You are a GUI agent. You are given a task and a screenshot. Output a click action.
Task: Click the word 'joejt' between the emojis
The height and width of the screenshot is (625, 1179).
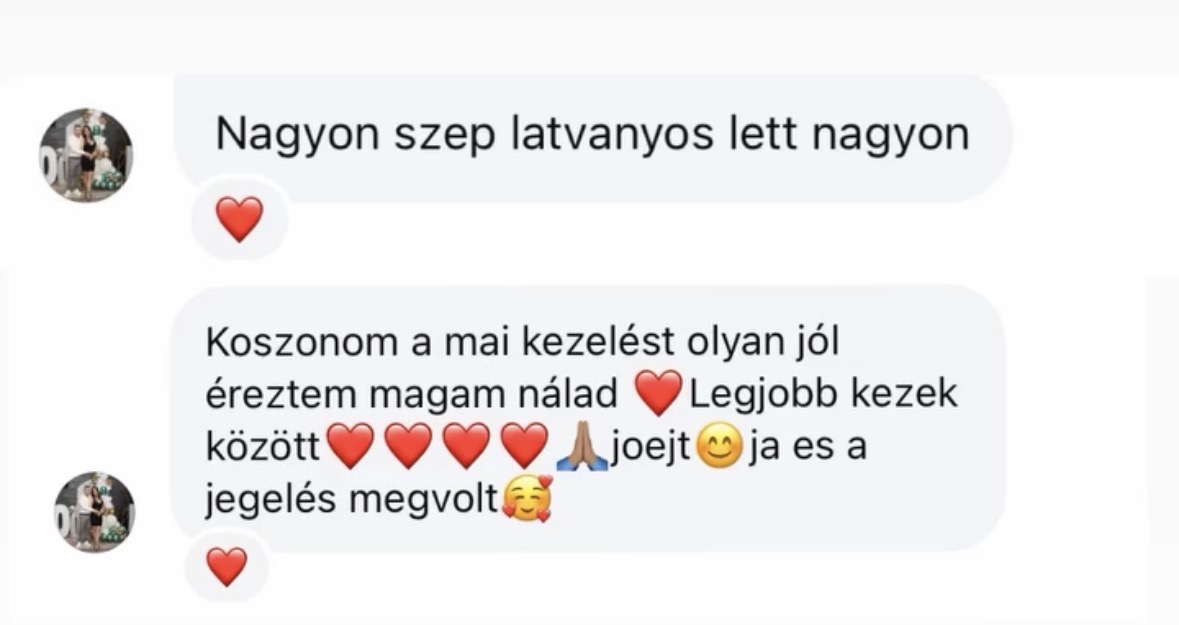pyautogui.click(x=650, y=448)
